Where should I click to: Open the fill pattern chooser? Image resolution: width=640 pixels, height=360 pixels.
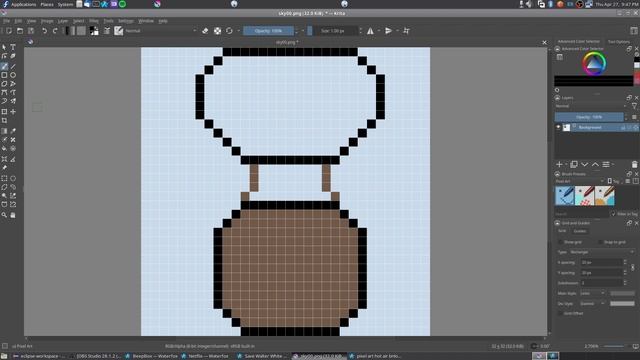(x=81, y=31)
